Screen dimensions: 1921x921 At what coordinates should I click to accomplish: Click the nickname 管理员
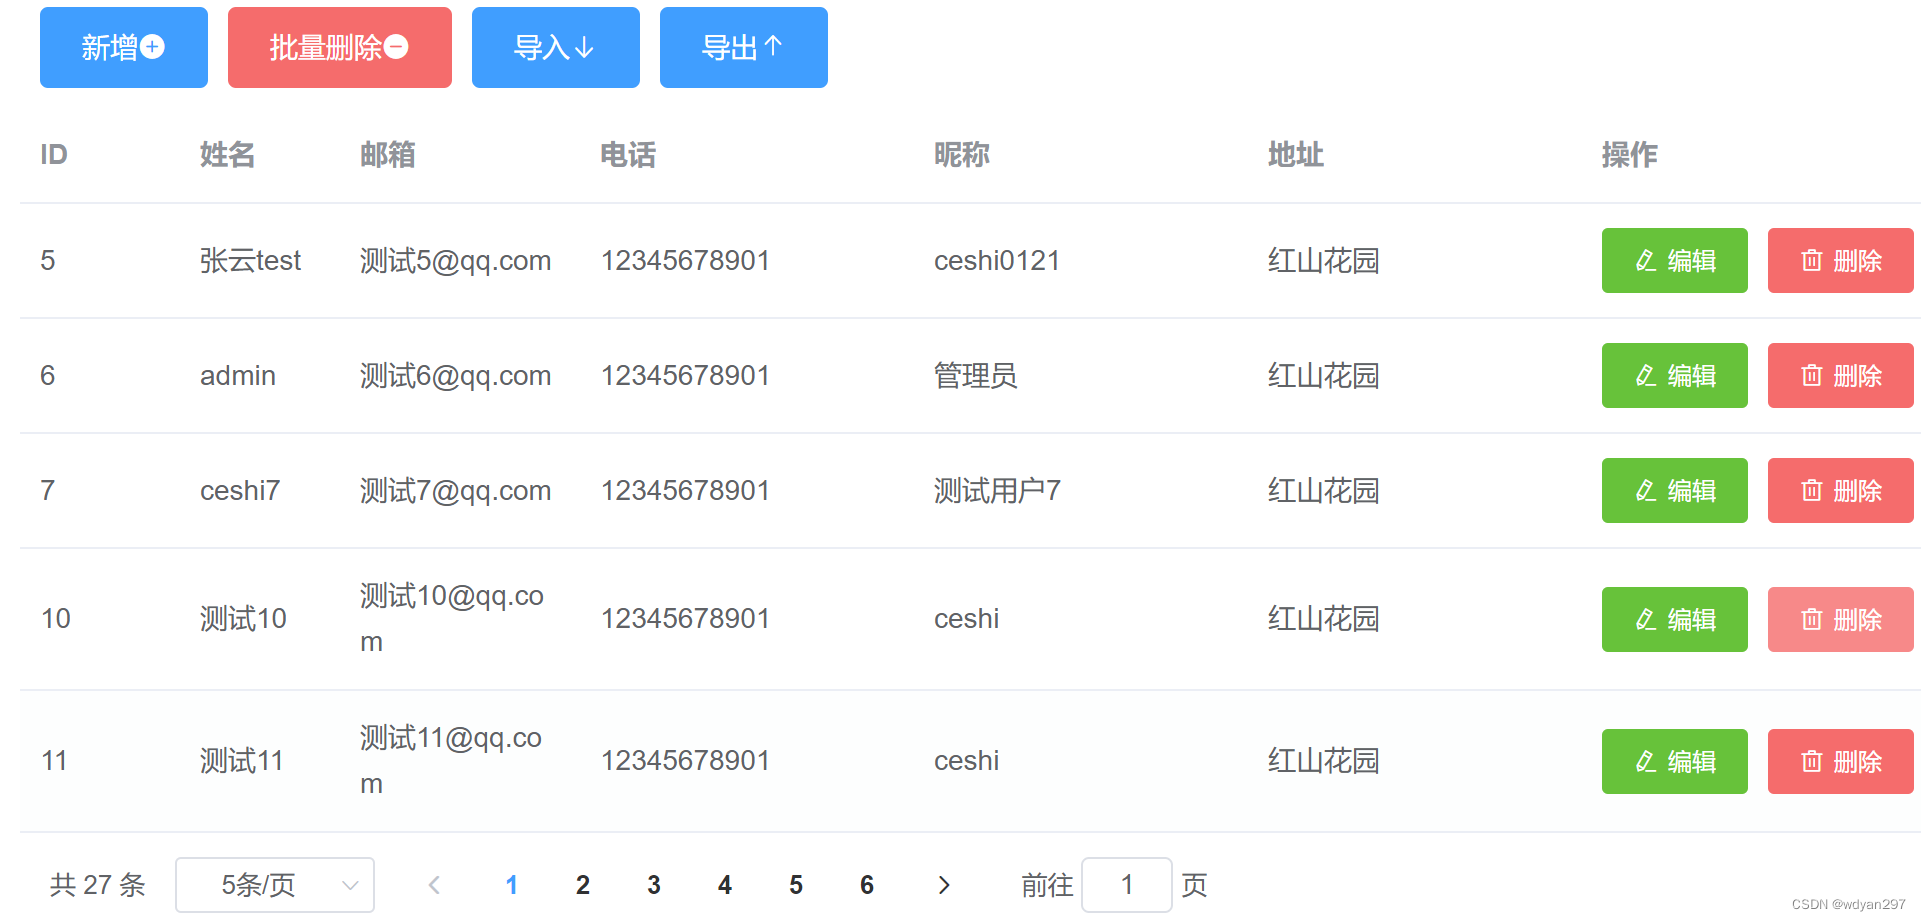coord(976,376)
